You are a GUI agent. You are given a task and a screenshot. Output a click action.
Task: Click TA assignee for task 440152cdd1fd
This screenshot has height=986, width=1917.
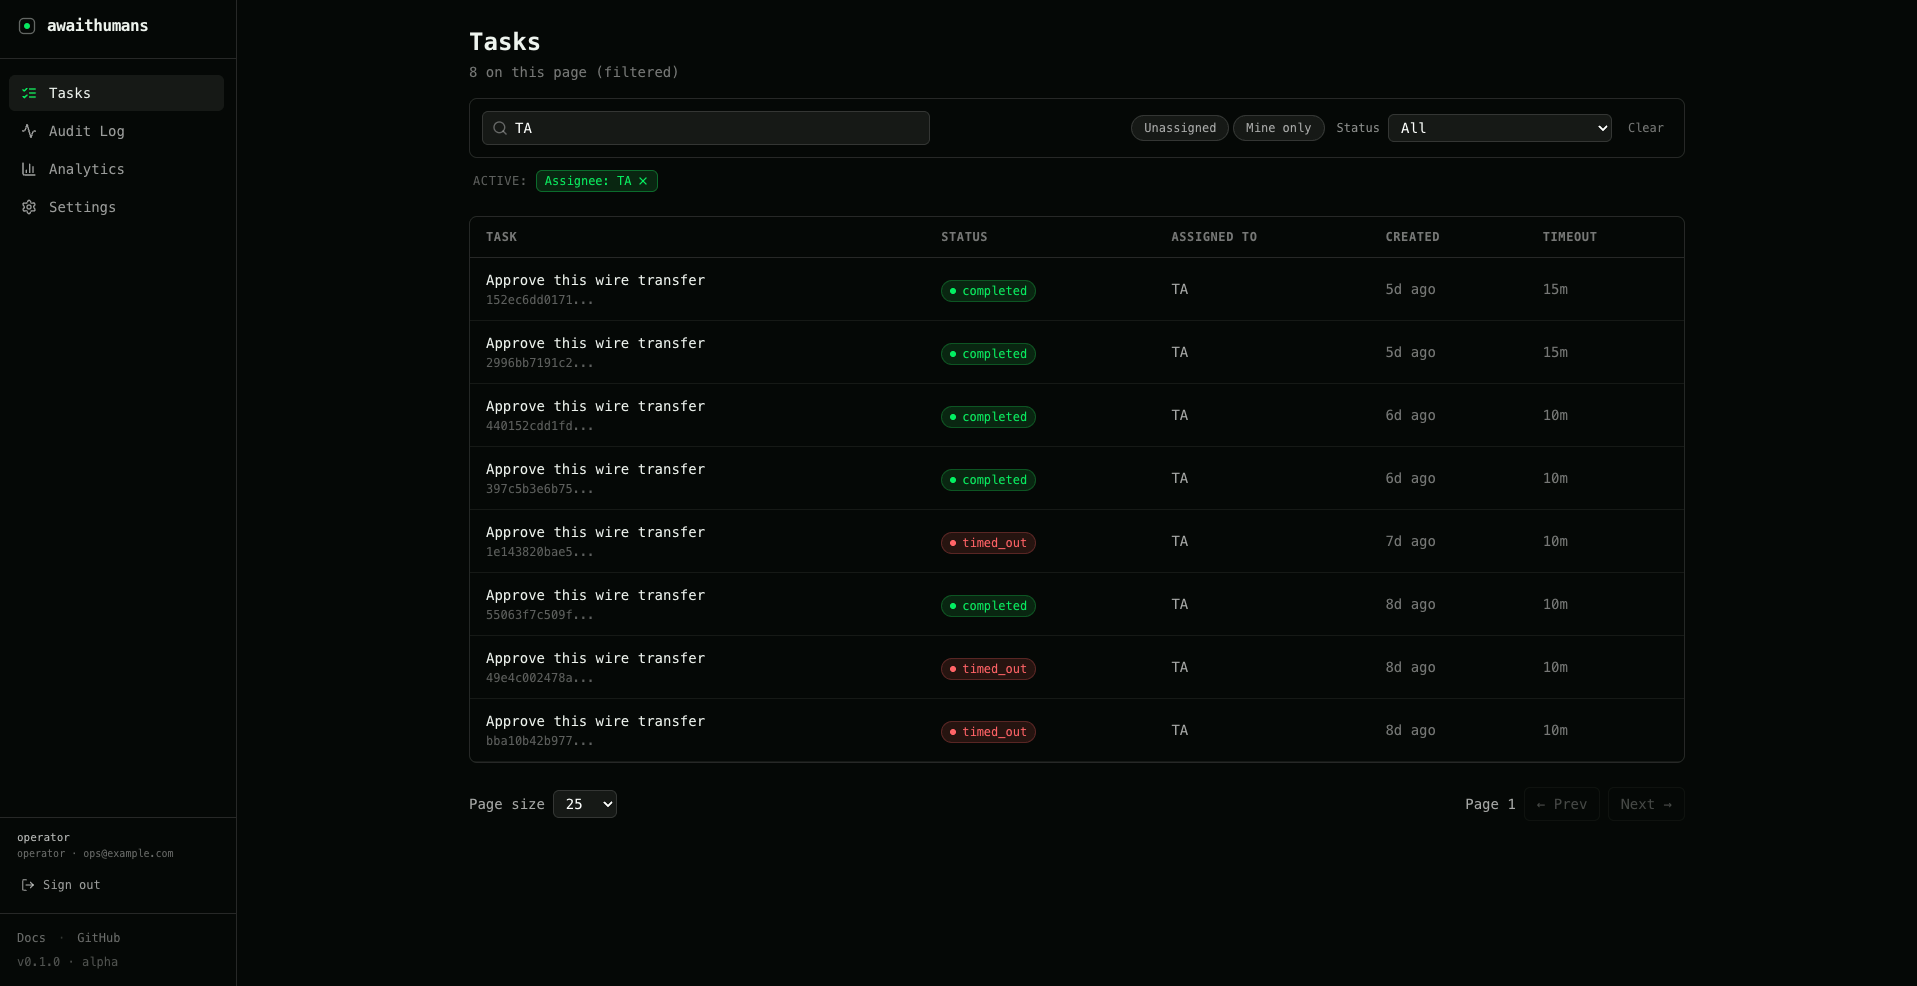(x=1180, y=415)
